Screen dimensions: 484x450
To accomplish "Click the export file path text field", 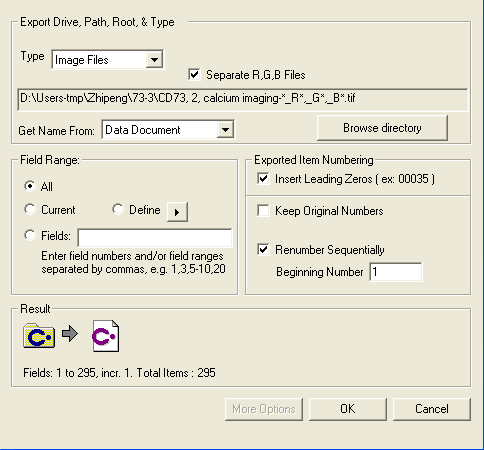I will tap(243, 99).
